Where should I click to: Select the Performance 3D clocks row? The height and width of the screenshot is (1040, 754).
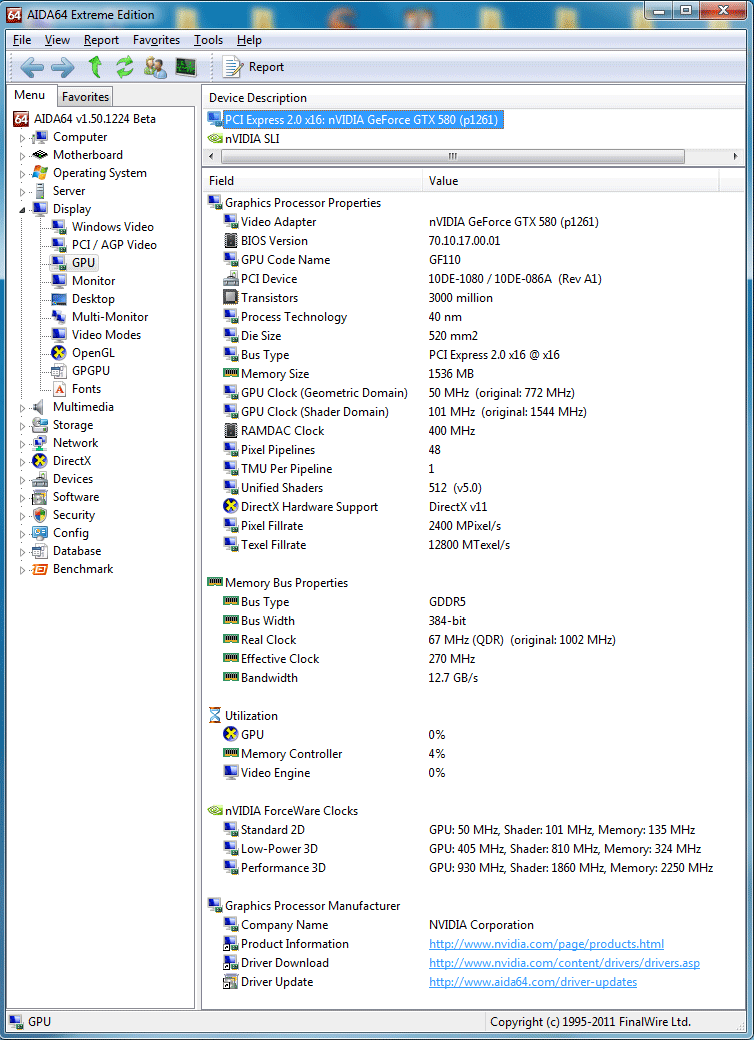pyautogui.click(x=473, y=868)
